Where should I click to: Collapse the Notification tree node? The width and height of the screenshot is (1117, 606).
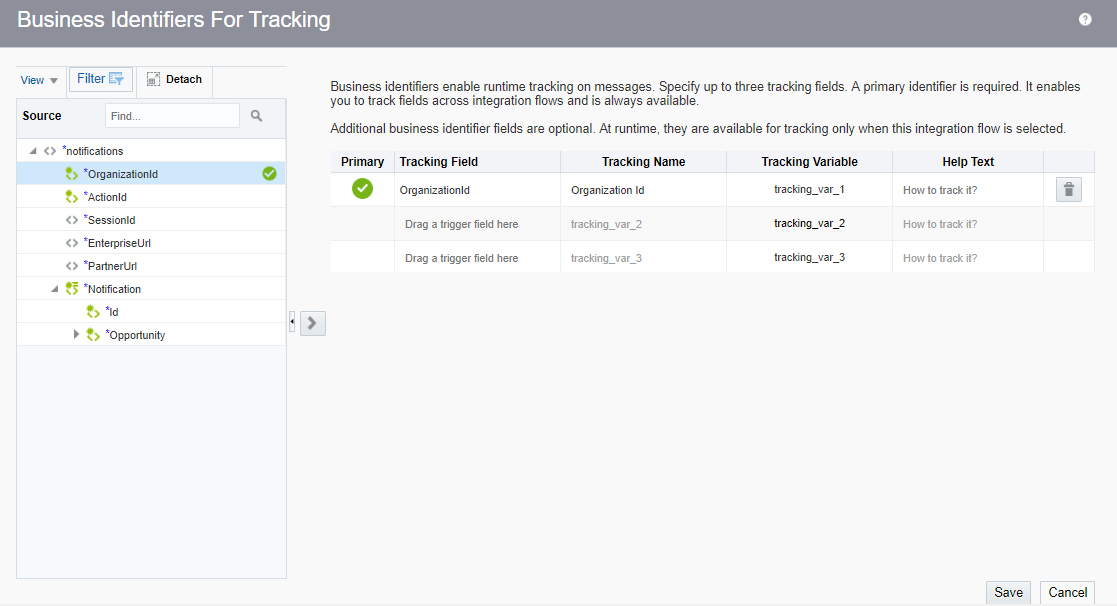click(54, 288)
